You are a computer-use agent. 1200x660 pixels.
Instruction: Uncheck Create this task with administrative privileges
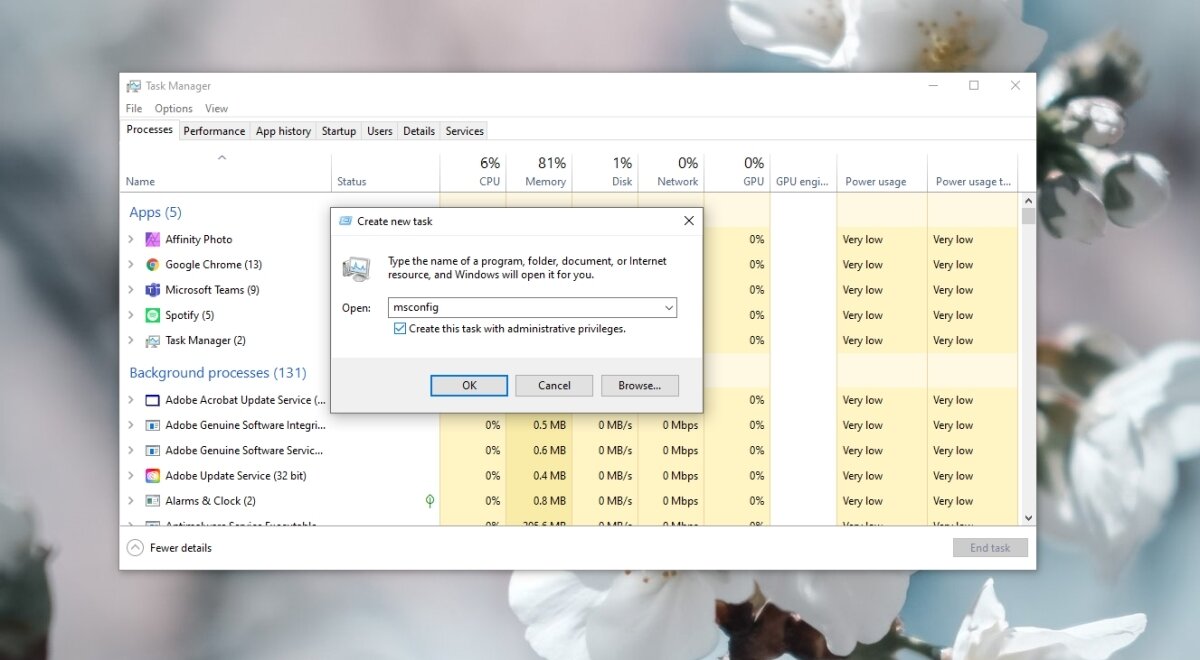(x=400, y=328)
